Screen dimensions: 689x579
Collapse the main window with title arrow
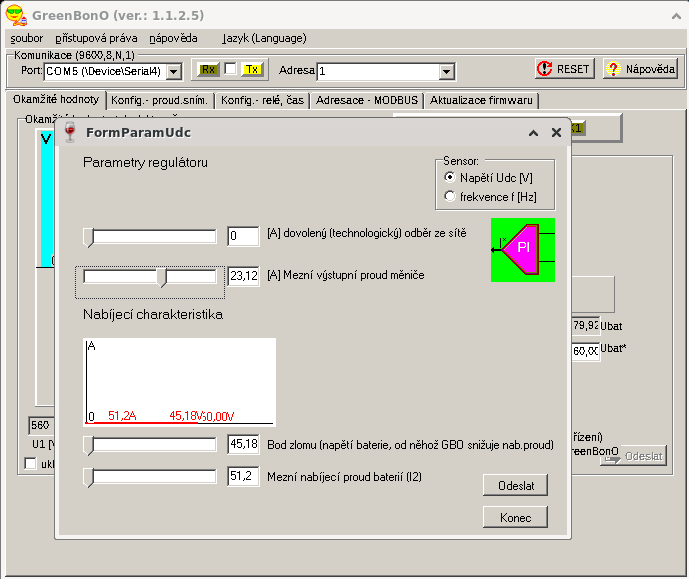[x=676, y=16]
